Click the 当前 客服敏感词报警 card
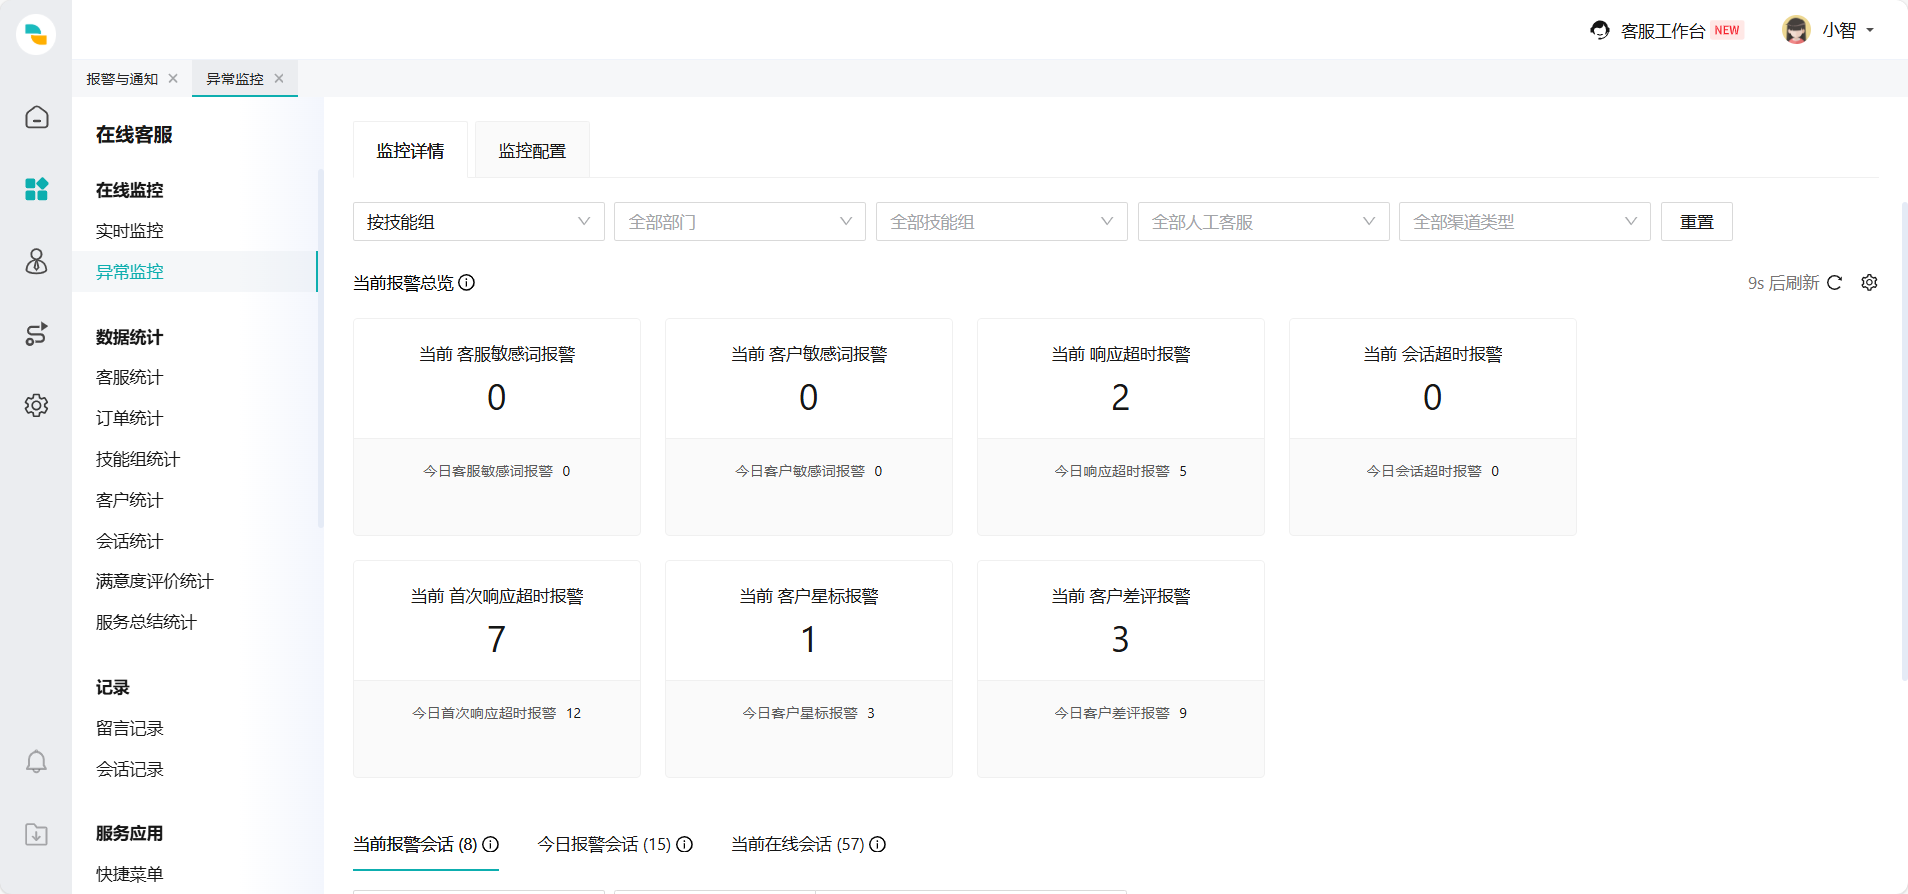 (x=497, y=427)
